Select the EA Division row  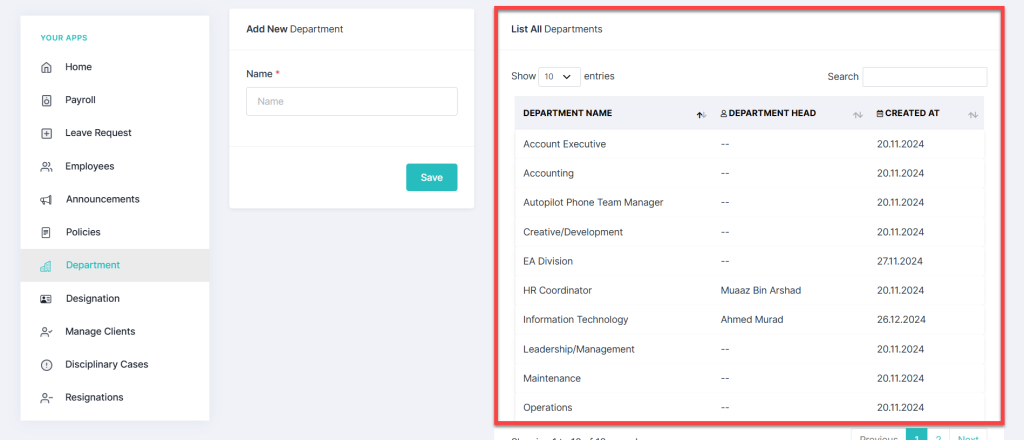(x=749, y=261)
